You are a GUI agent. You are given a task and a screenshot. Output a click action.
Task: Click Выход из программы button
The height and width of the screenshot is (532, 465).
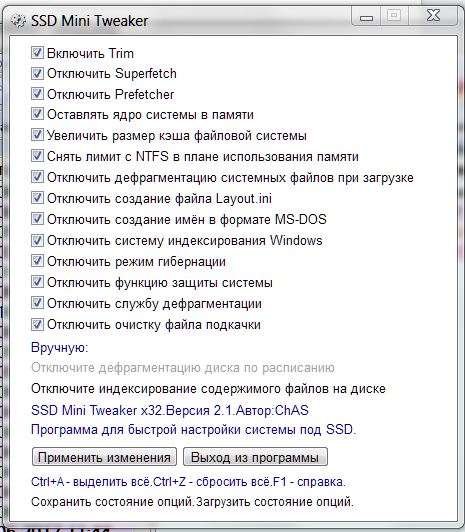coord(255,457)
